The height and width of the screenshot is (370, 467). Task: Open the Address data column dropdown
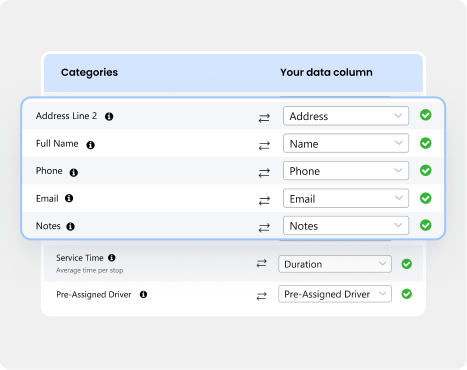click(x=346, y=116)
